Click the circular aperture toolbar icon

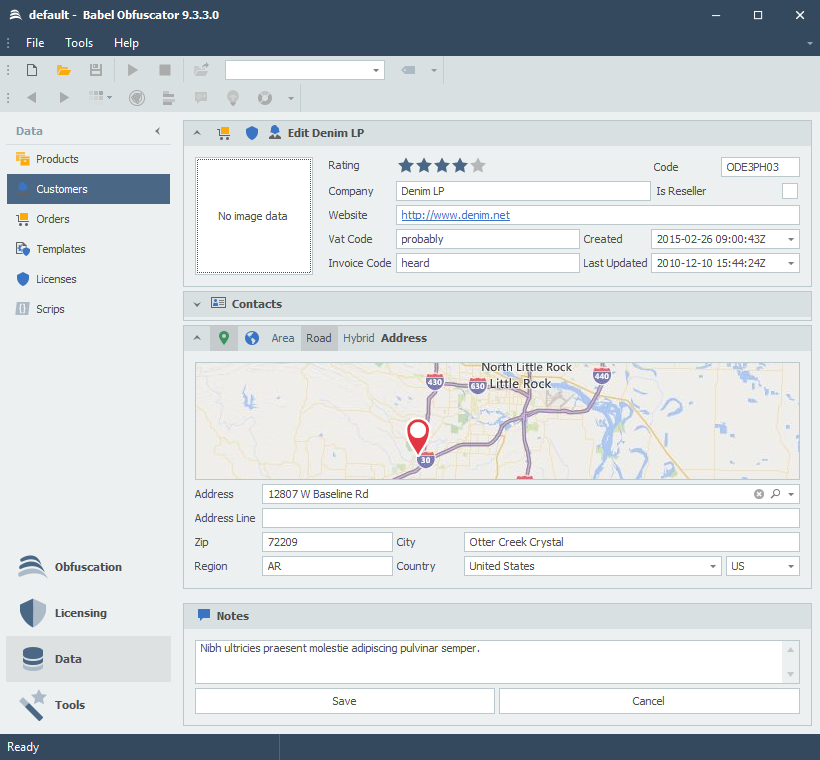tap(265, 98)
